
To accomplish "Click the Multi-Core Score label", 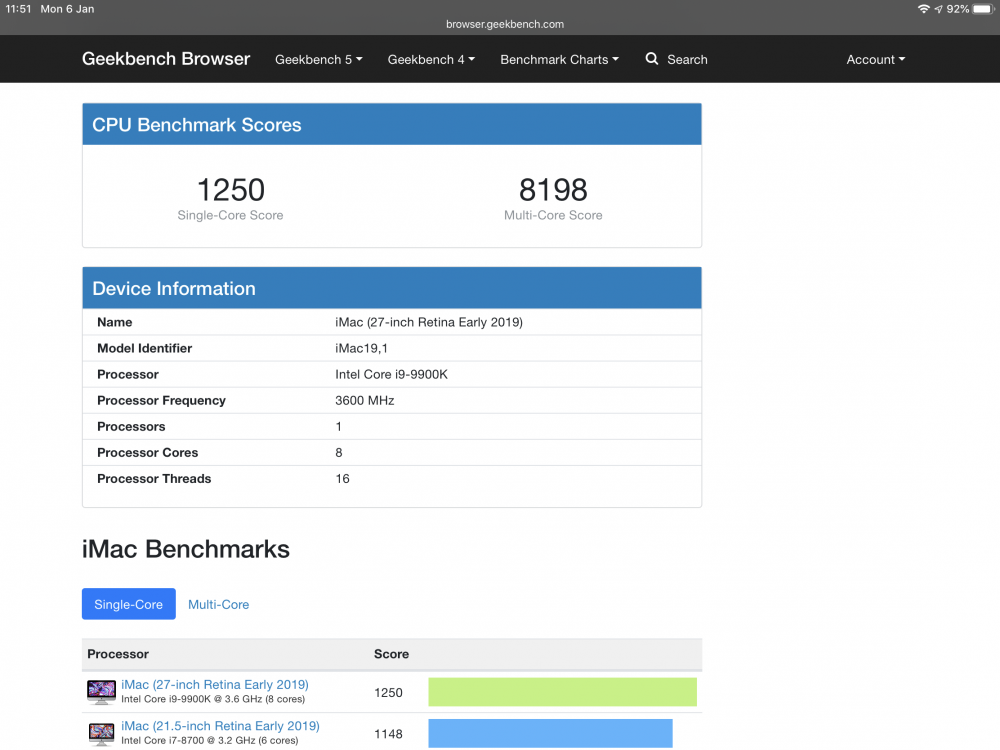I will tap(553, 215).
